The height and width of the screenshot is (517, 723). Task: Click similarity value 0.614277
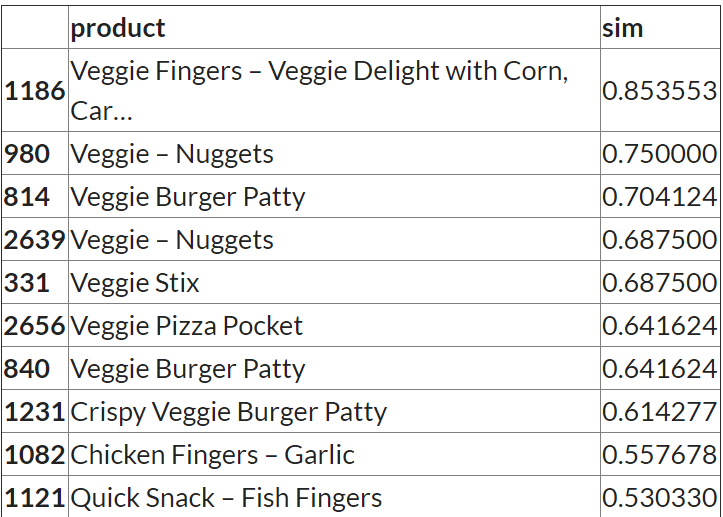pyautogui.click(x=659, y=412)
